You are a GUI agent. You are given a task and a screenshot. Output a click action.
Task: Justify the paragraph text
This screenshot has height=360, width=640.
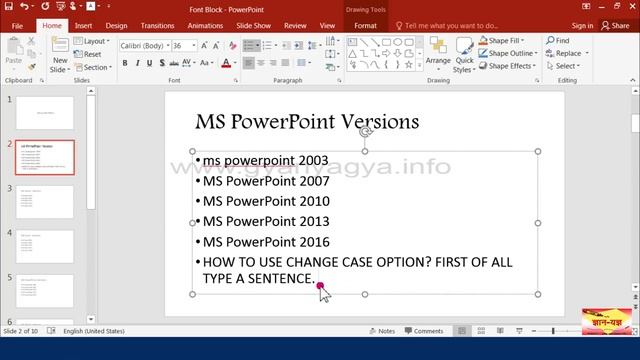click(x=285, y=63)
